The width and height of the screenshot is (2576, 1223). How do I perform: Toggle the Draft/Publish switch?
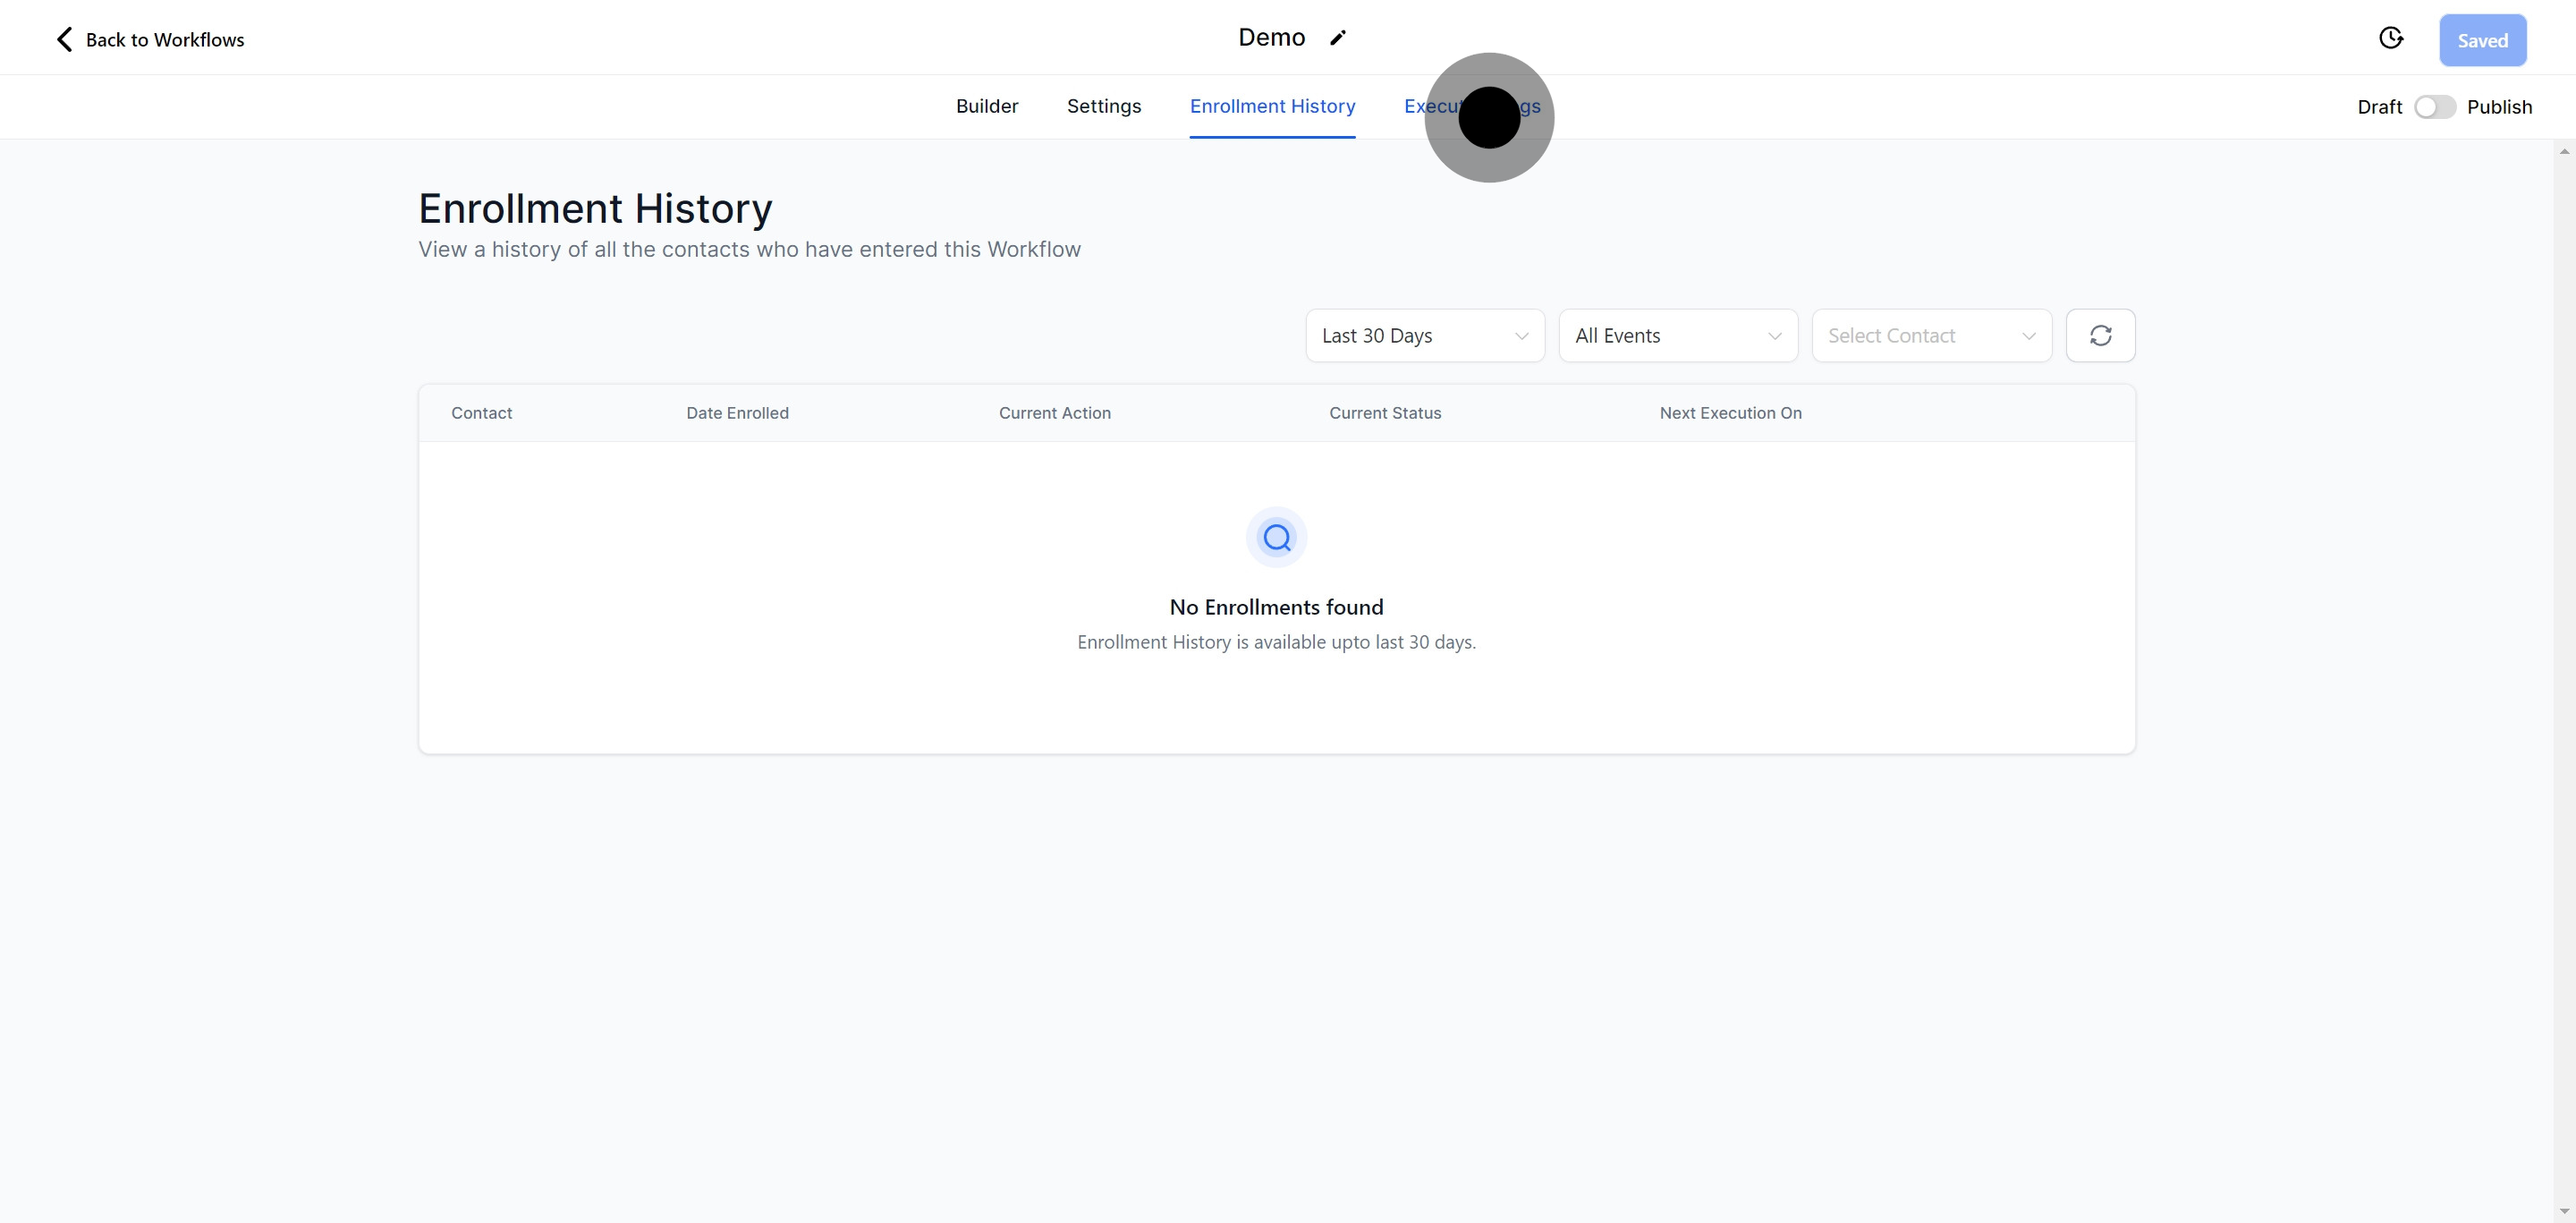2434,107
